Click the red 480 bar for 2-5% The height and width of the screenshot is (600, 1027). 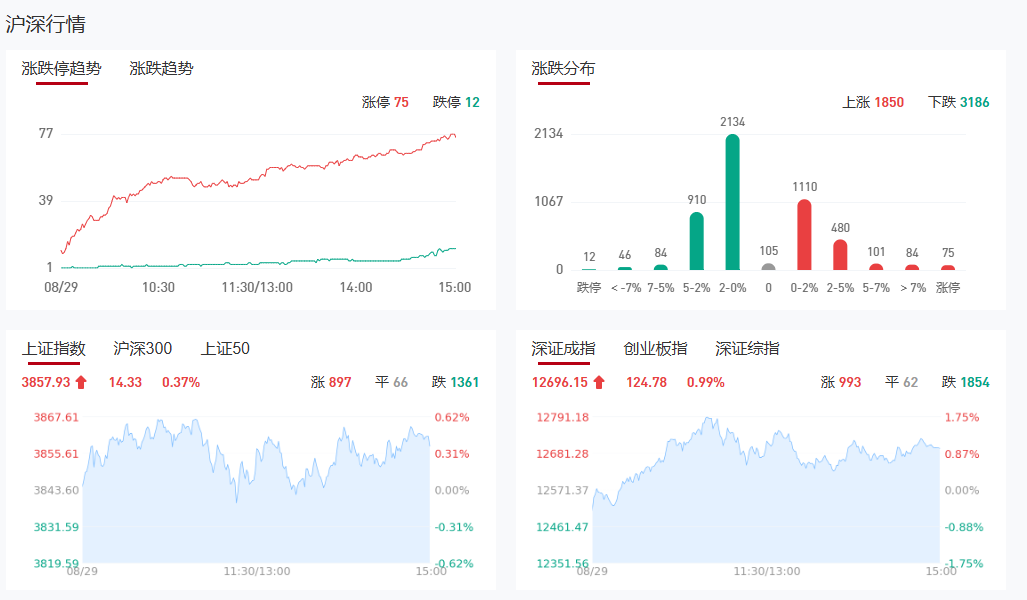pyautogui.click(x=840, y=255)
